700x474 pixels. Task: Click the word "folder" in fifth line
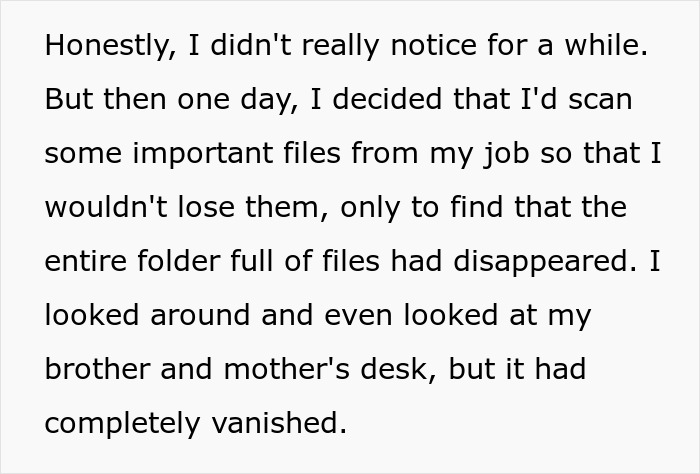(179, 261)
